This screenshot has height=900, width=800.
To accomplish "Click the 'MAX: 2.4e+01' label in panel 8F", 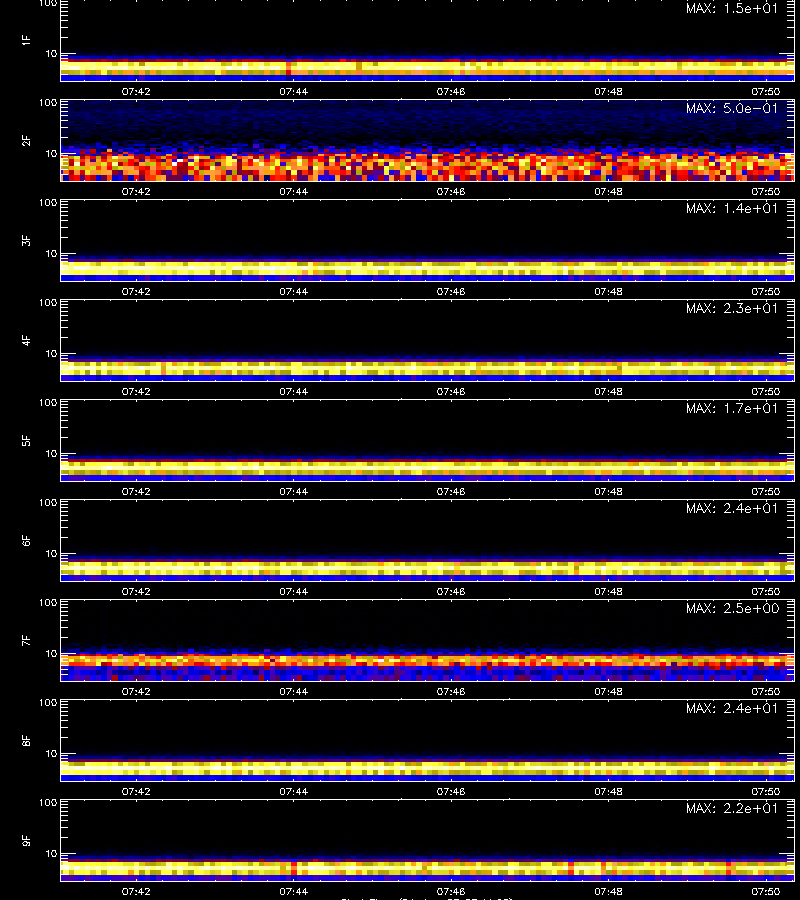I will pyautogui.click(x=732, y=708).
